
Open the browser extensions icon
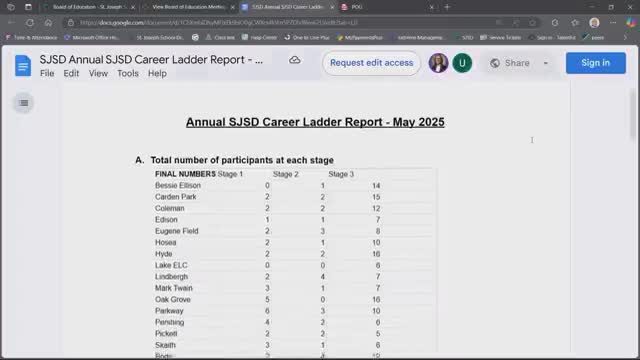click(x=555, y=22)
